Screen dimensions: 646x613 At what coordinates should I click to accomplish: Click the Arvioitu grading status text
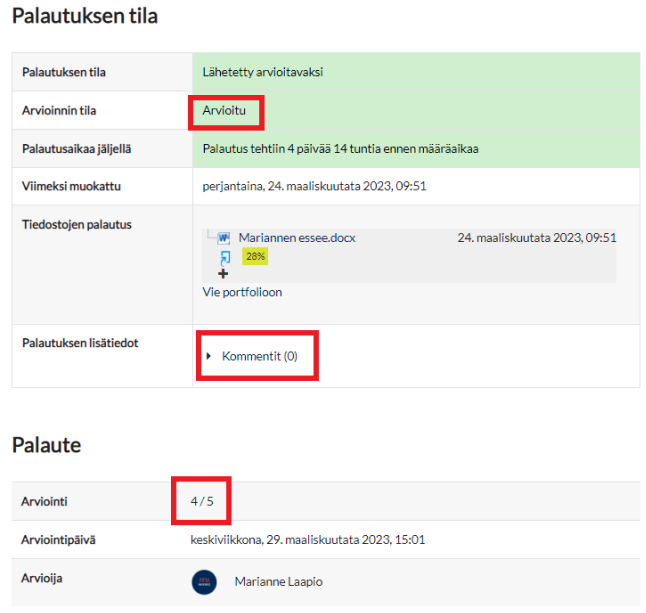point(223,110)
